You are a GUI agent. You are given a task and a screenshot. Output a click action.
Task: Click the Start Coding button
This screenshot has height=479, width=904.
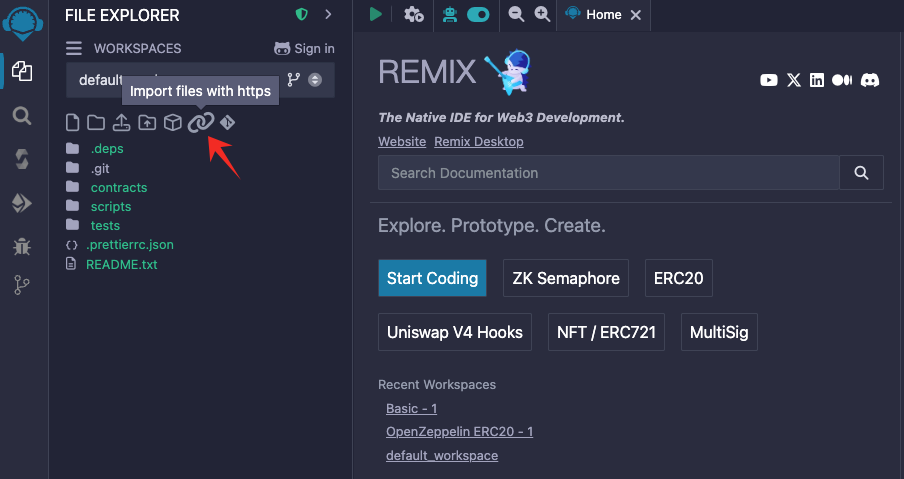pos(432,278)
